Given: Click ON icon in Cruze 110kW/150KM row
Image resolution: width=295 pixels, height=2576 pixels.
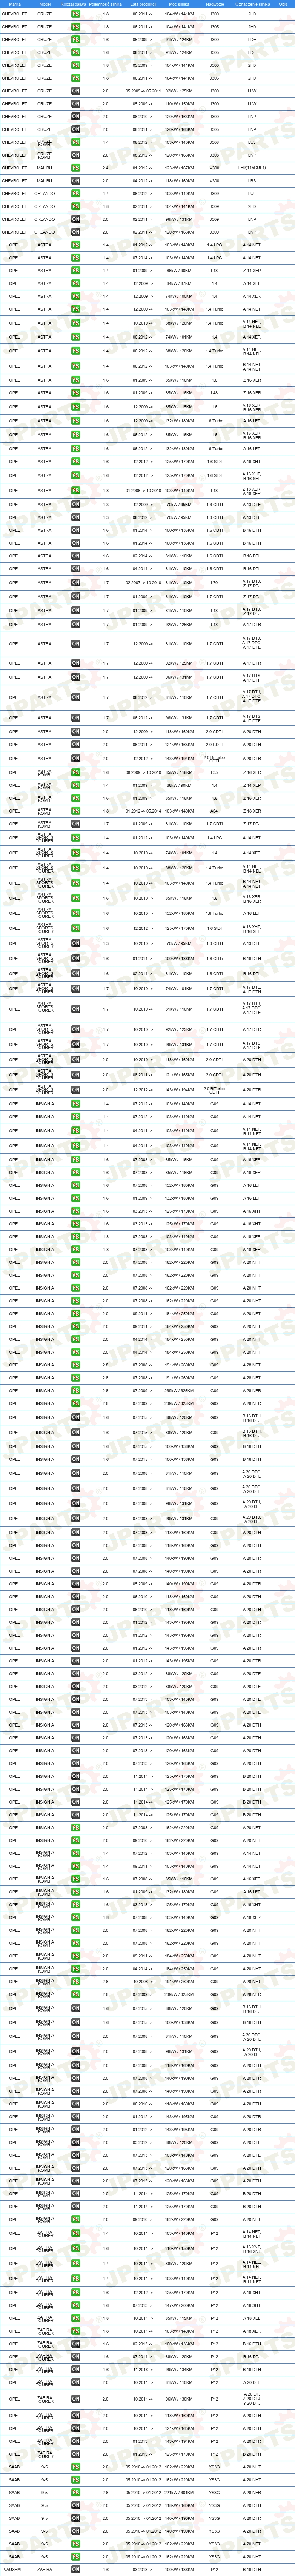Looking at the screenshot, I should pos(76,104).
